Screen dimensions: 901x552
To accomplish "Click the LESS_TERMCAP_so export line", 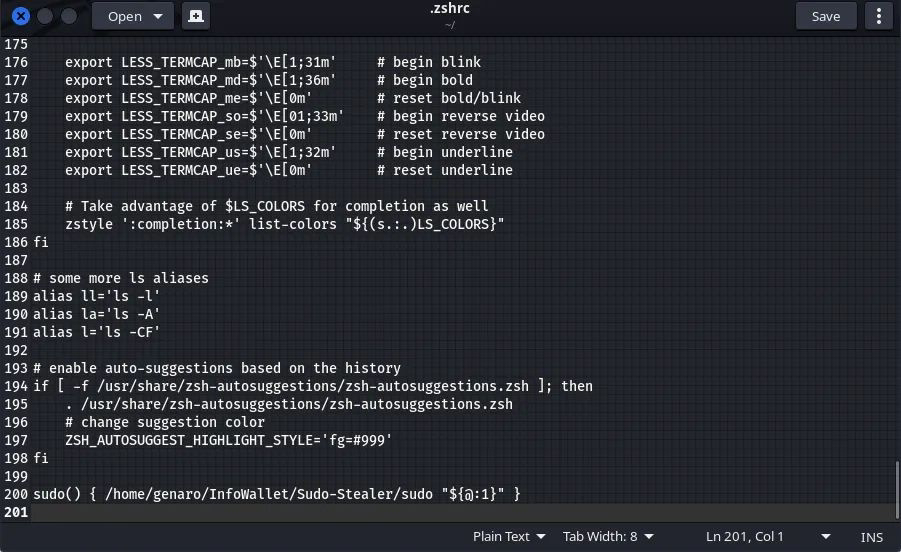I will [305, 116].
